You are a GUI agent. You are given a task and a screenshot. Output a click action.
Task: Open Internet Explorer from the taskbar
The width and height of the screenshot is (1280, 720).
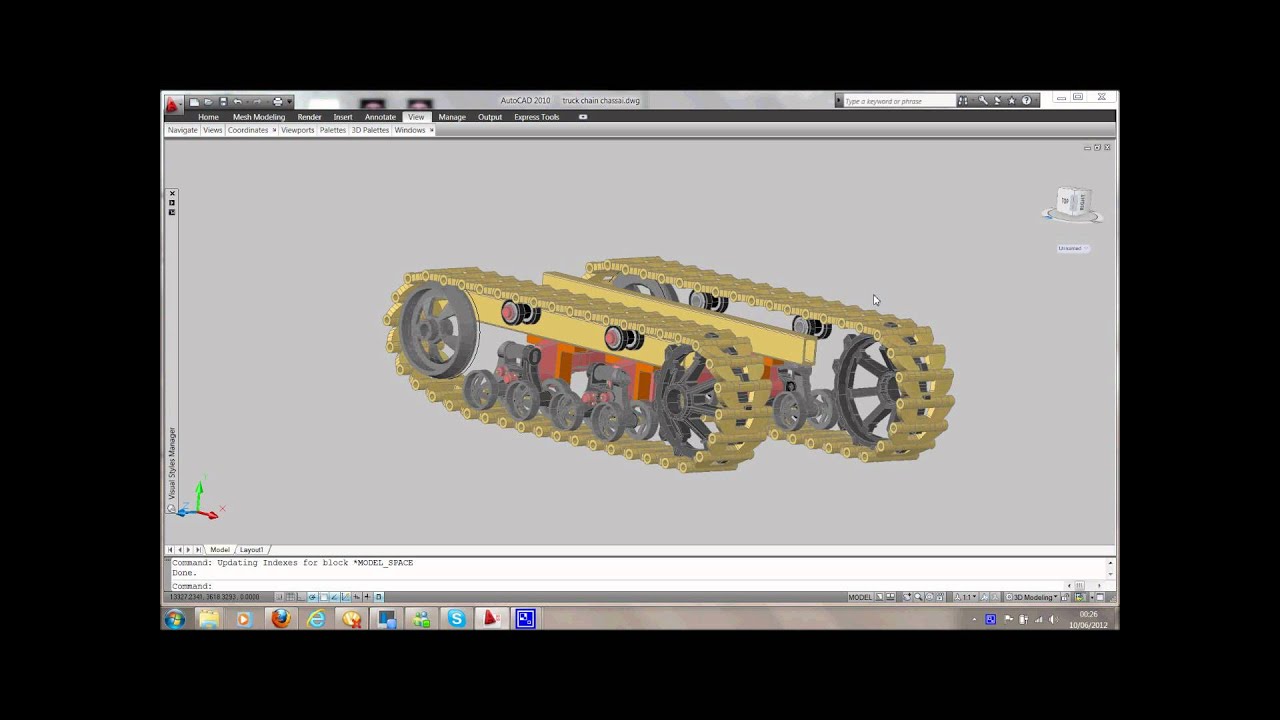point(316,619)
